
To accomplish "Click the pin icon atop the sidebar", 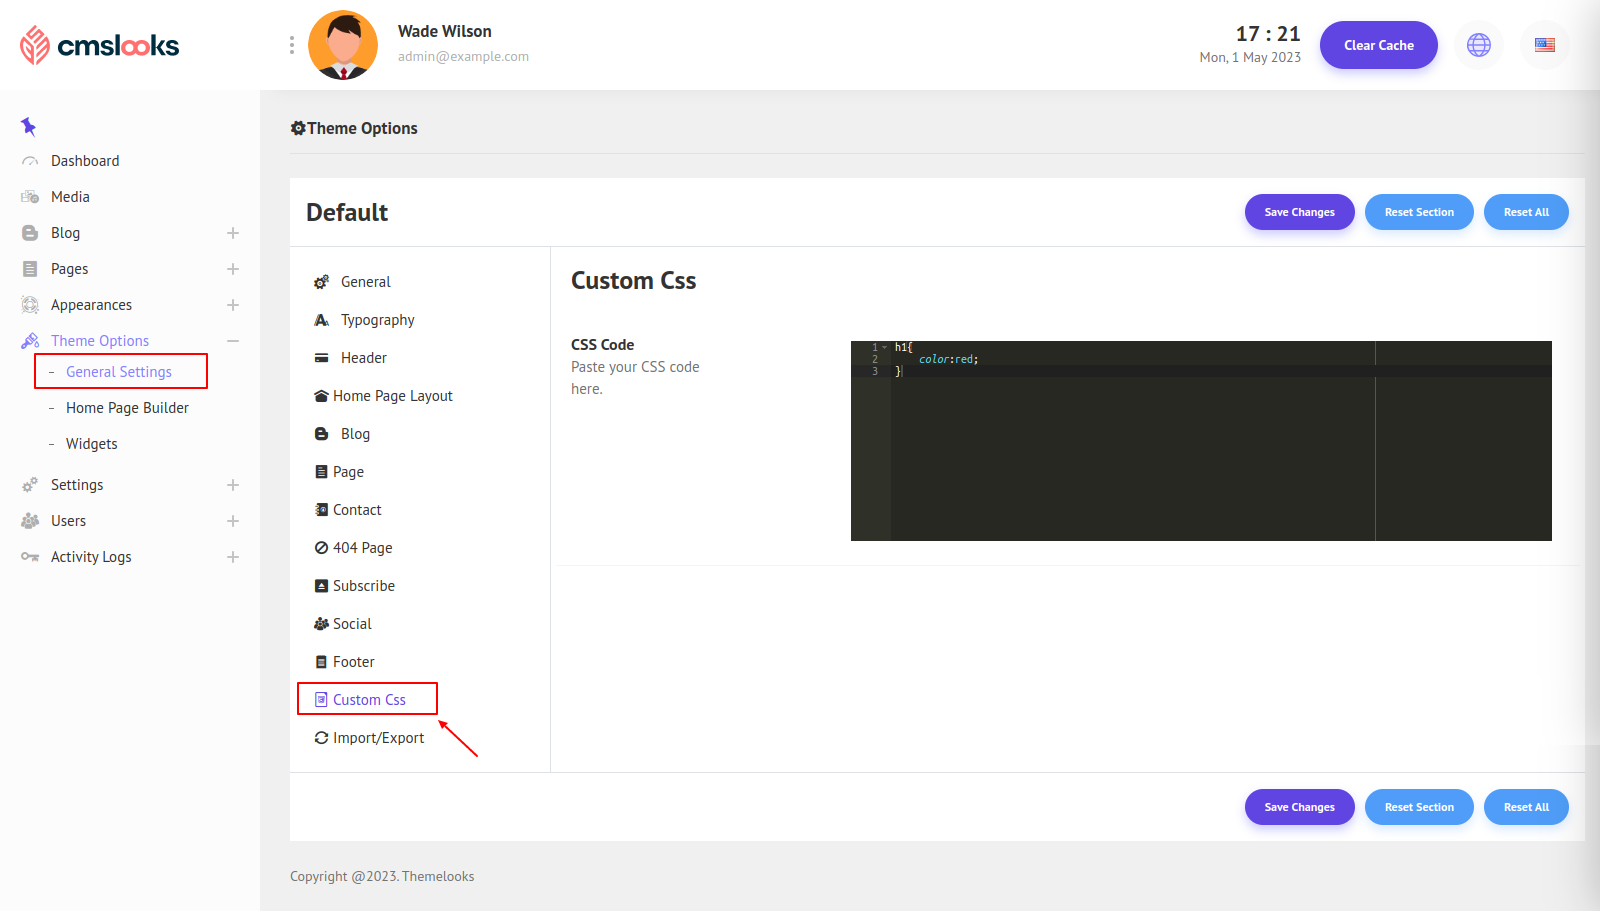I will (x=28, y=126).
